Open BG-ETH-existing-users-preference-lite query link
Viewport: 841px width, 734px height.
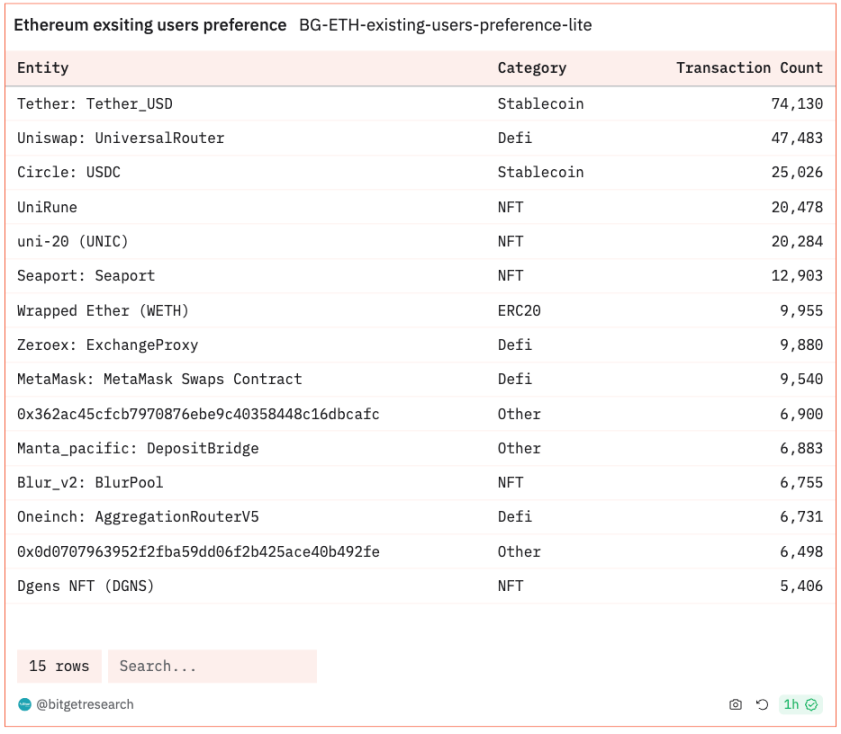(x=445, y=25)
